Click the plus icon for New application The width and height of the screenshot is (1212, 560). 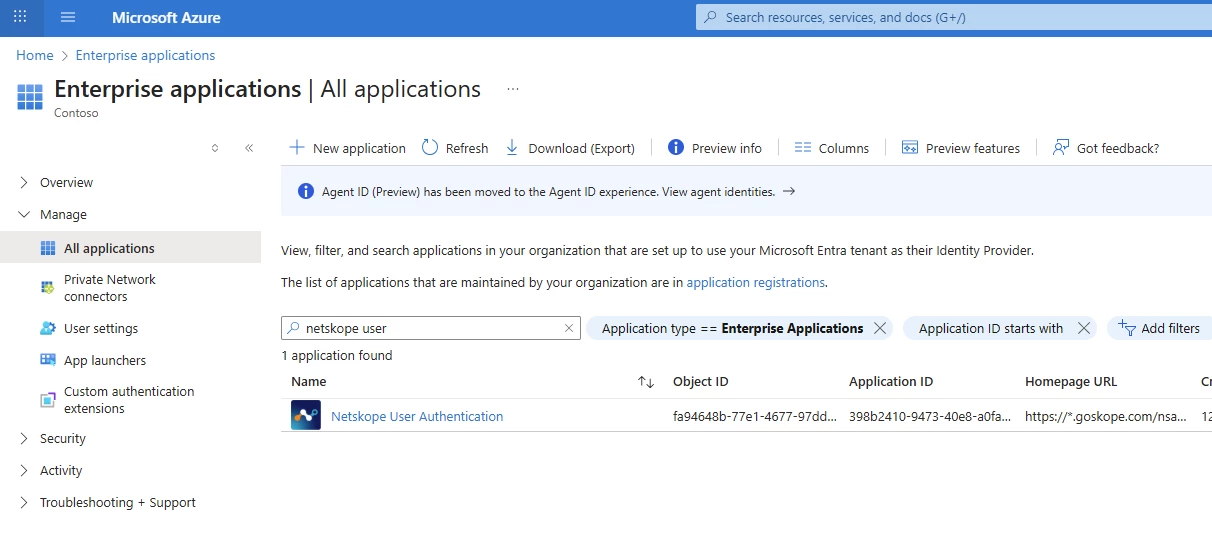pos(296,148)
